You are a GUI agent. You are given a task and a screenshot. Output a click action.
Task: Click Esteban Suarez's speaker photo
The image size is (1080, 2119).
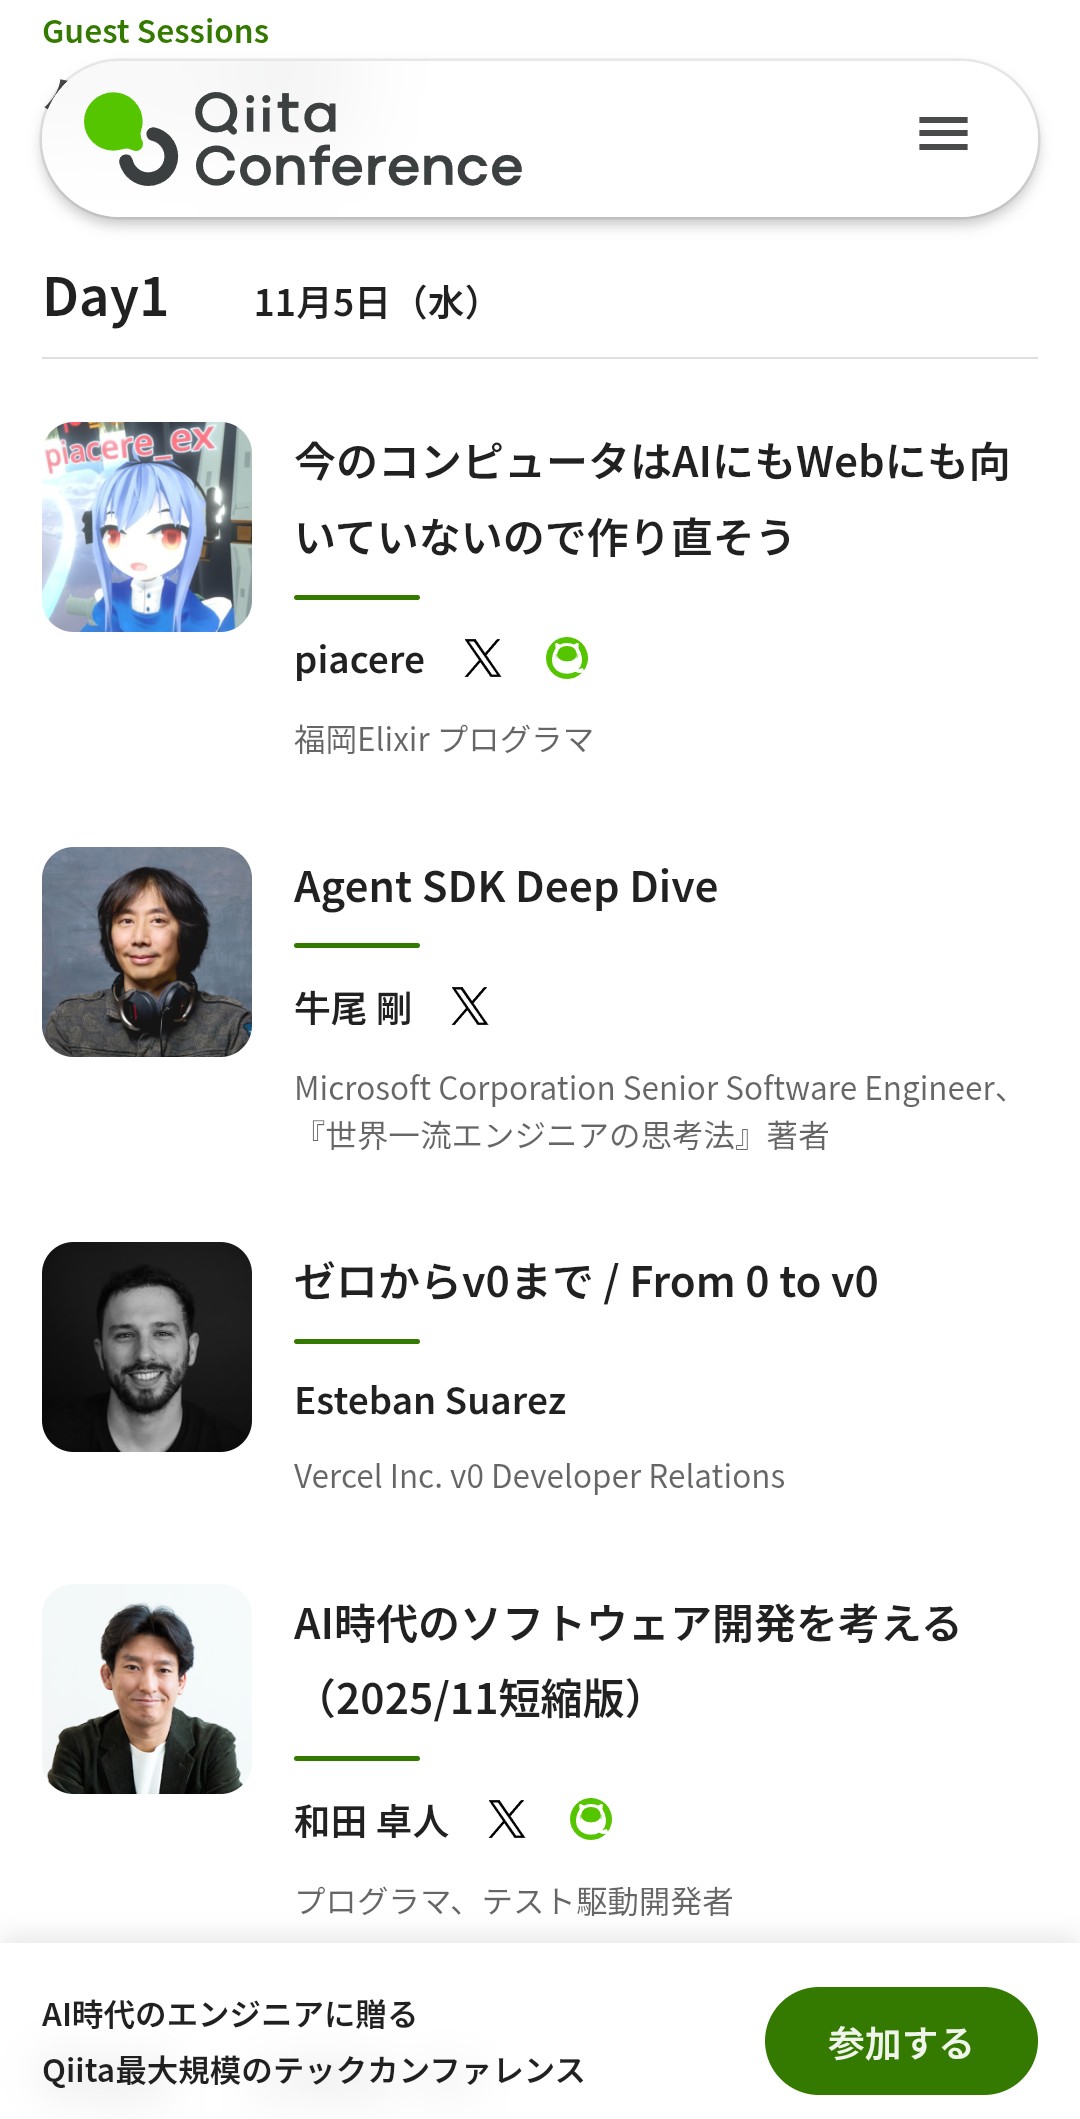pos(147,1347)
